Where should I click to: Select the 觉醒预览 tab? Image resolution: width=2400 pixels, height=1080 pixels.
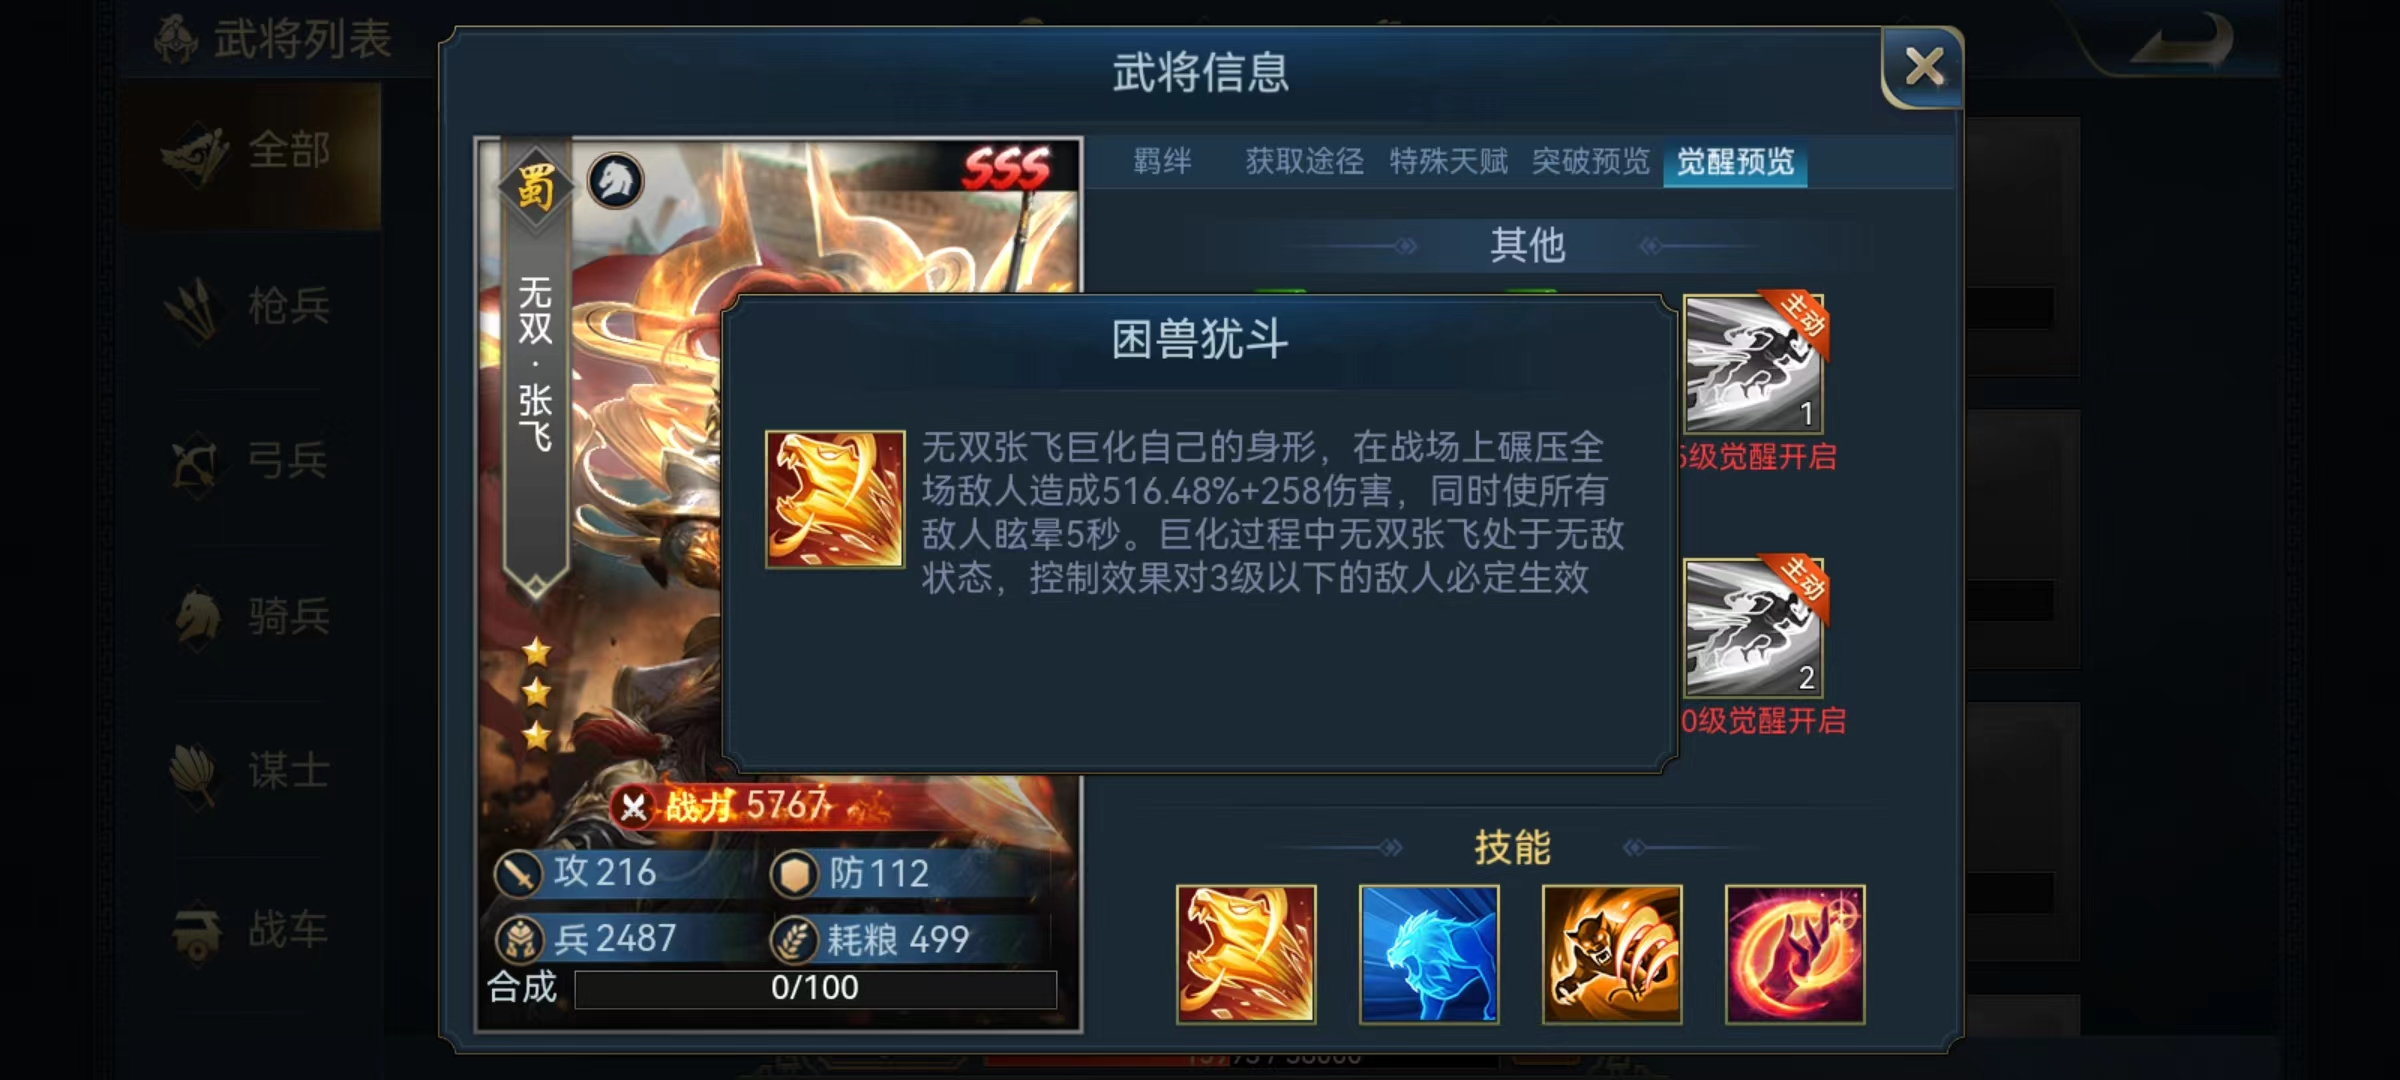pyautogui.click(x=1735, y=162)
